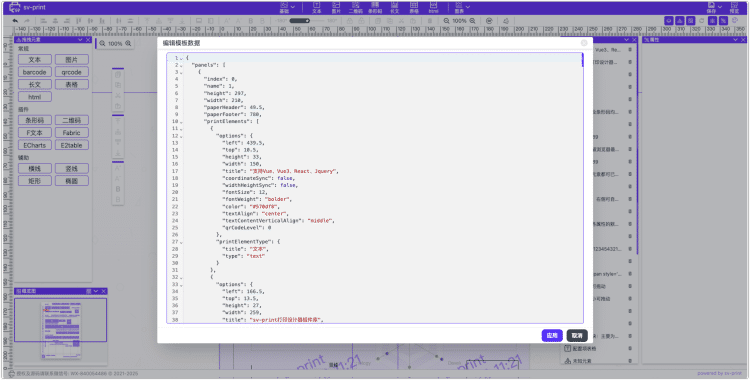Open the 图表 dropdown in top bar

click(x=462, y=7)
